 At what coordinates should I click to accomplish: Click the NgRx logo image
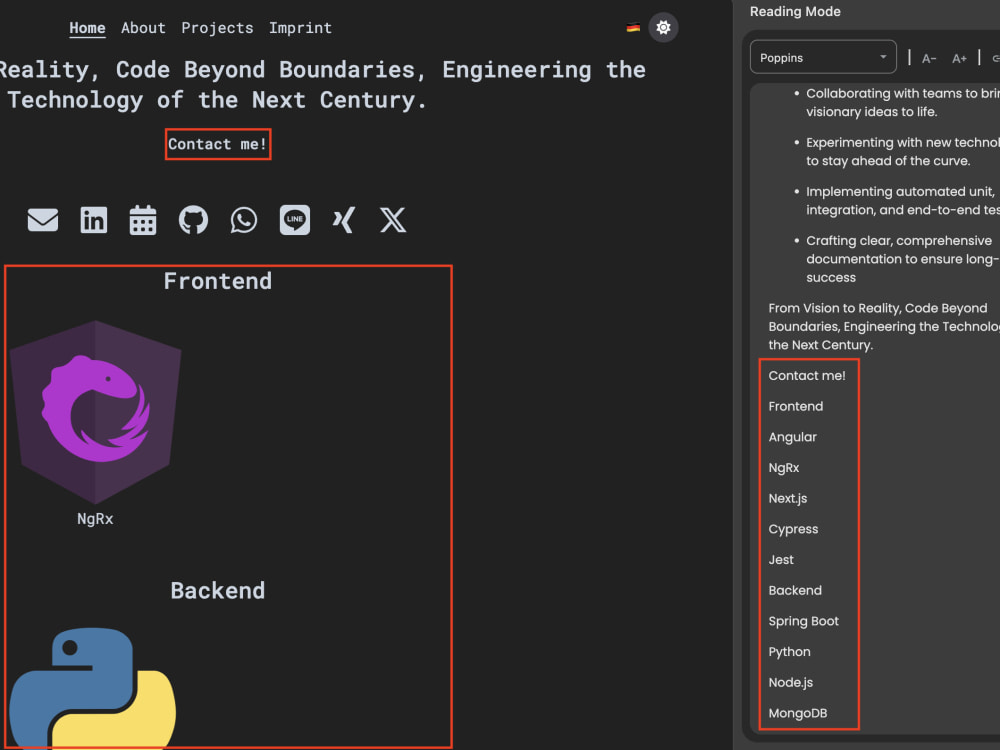pyautogui.click(x=96, y=412)
